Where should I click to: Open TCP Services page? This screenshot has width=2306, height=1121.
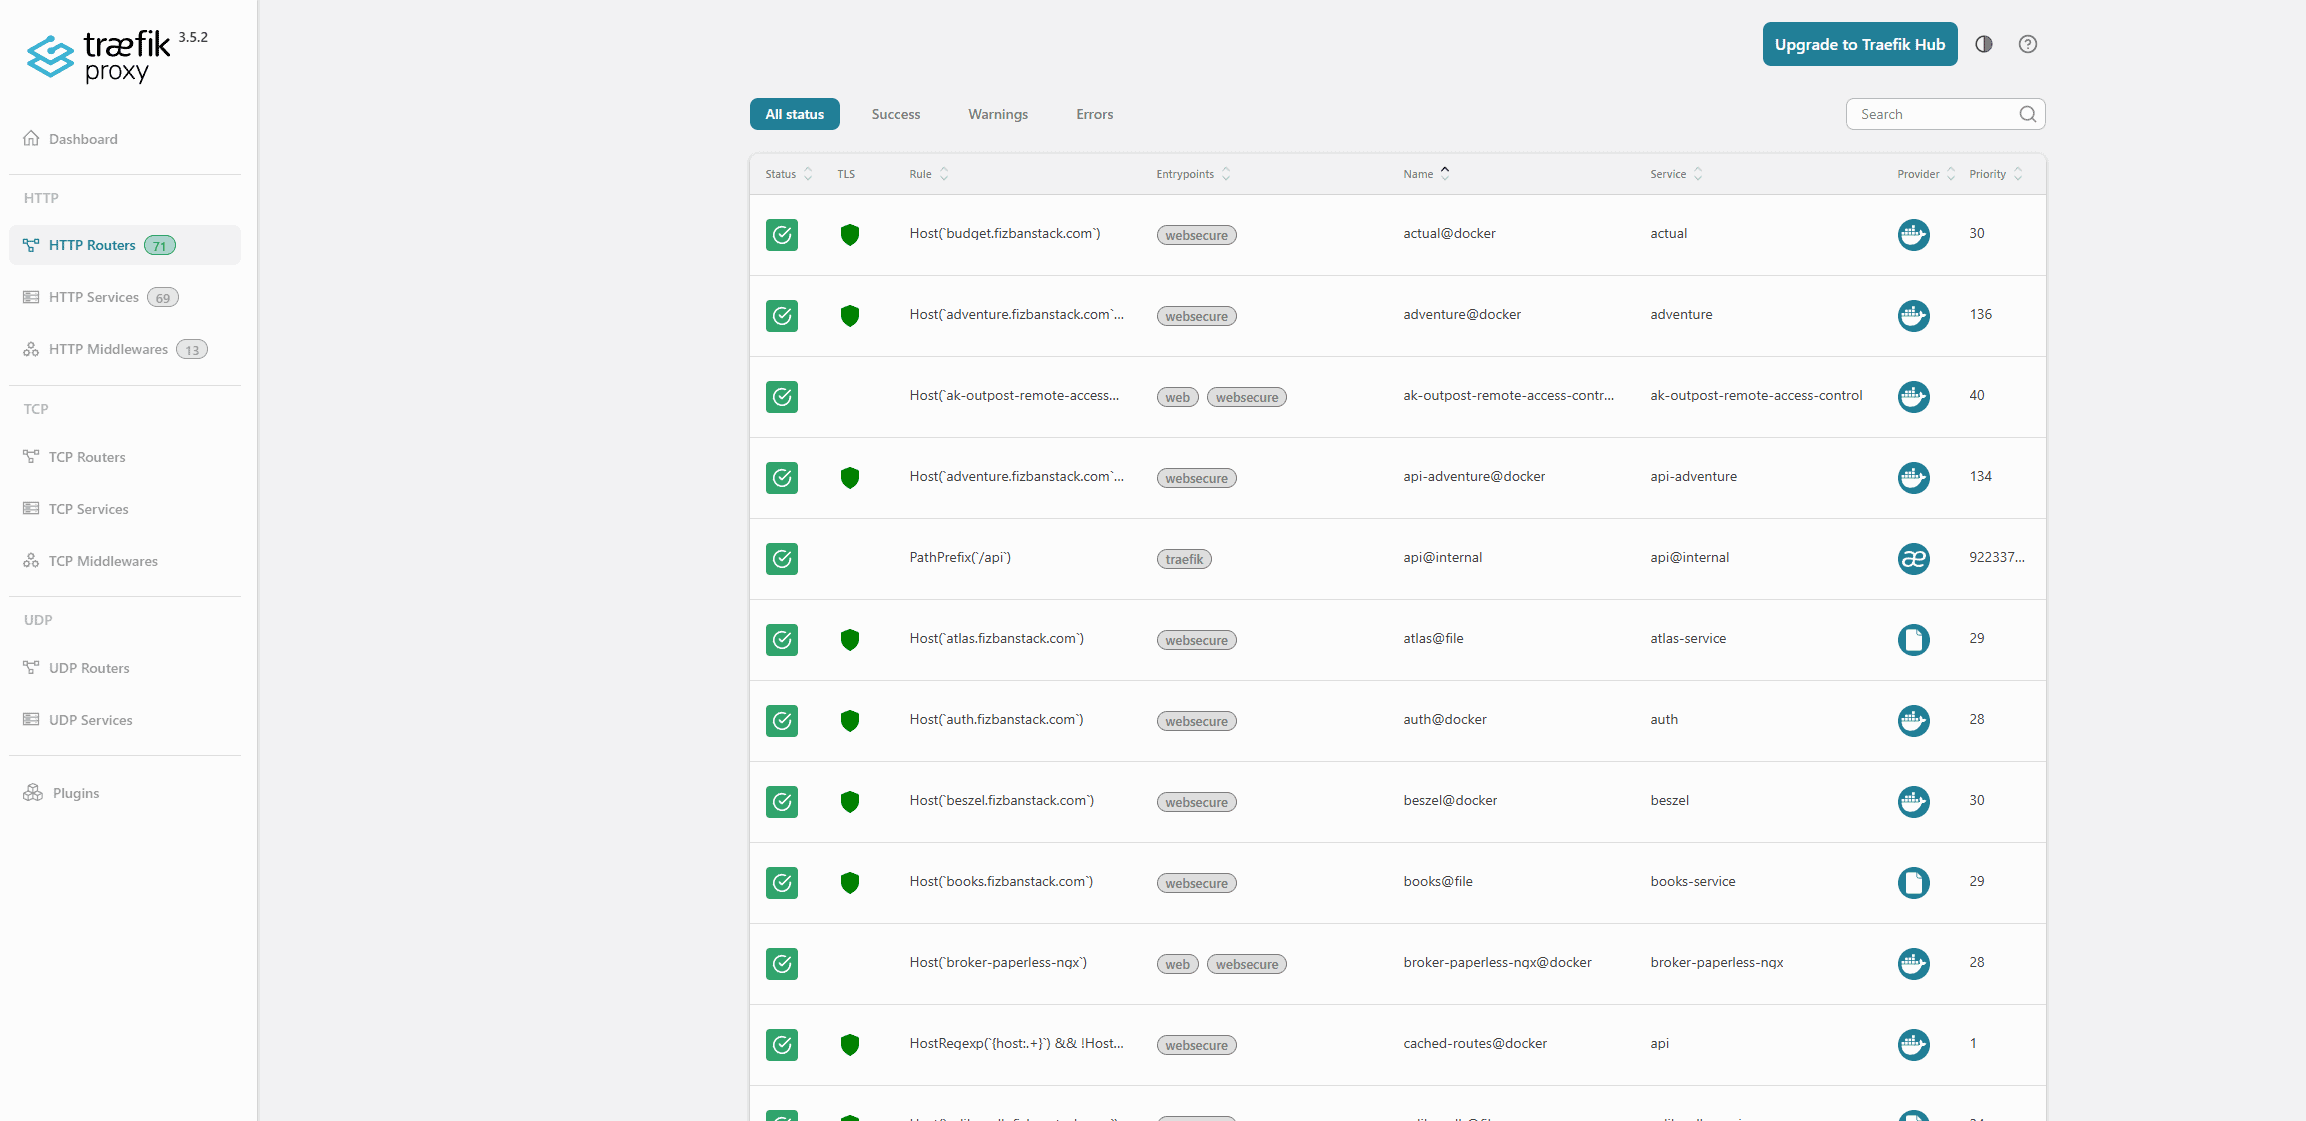pos(125,509)
